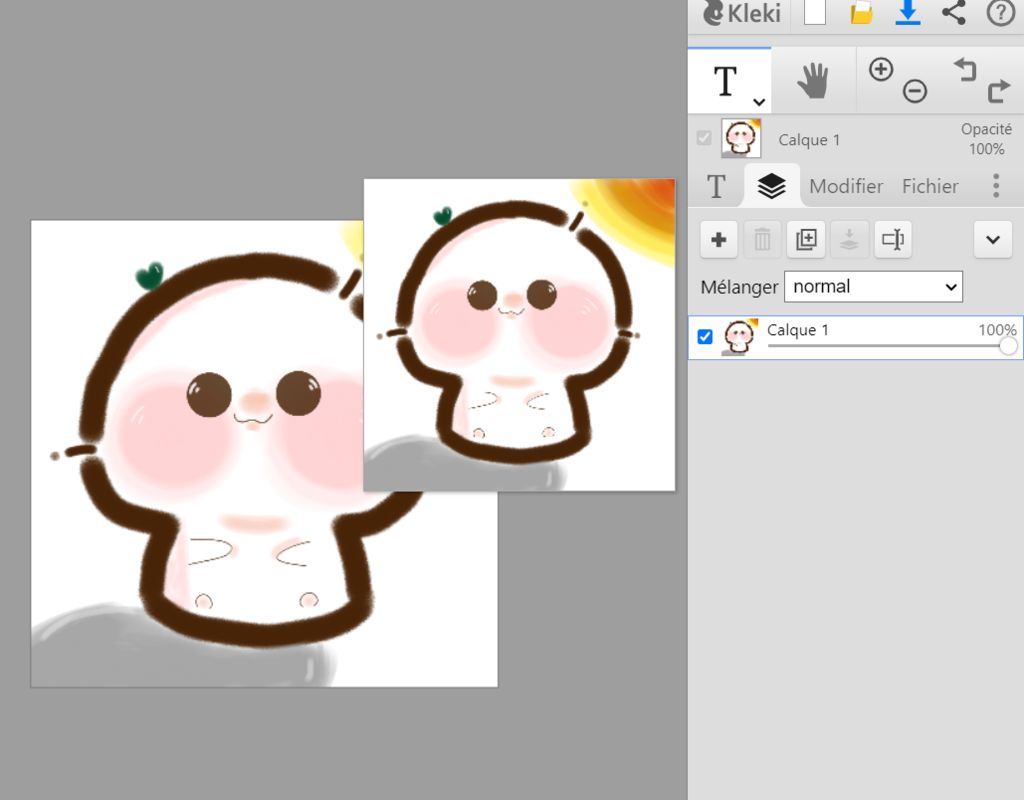Select the Text tool in the main toolbar
The image size is (1024, 800).
725,82
